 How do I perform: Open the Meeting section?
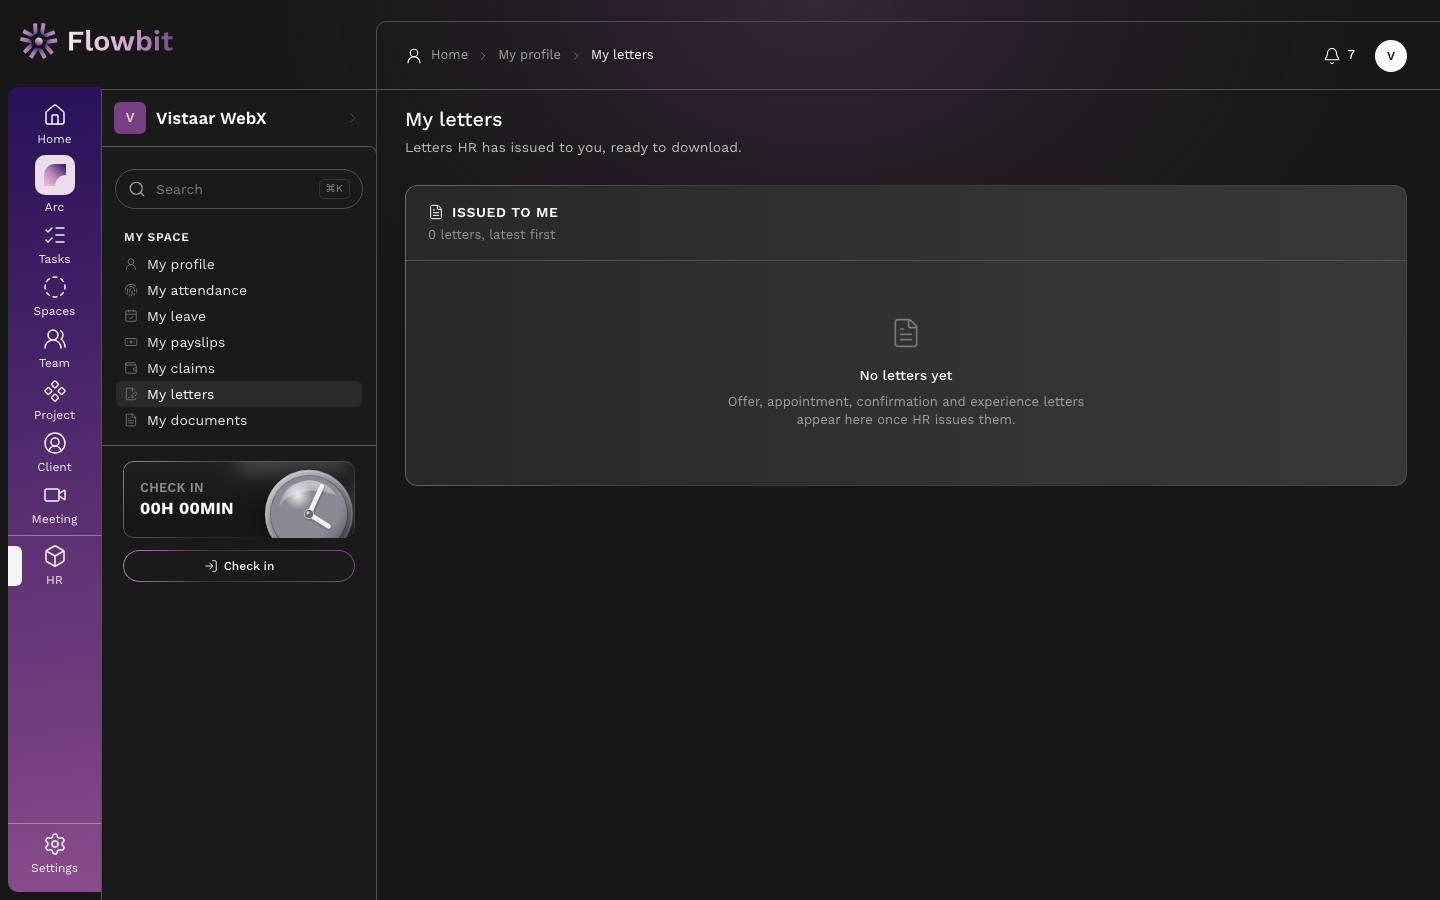[54, 505]
